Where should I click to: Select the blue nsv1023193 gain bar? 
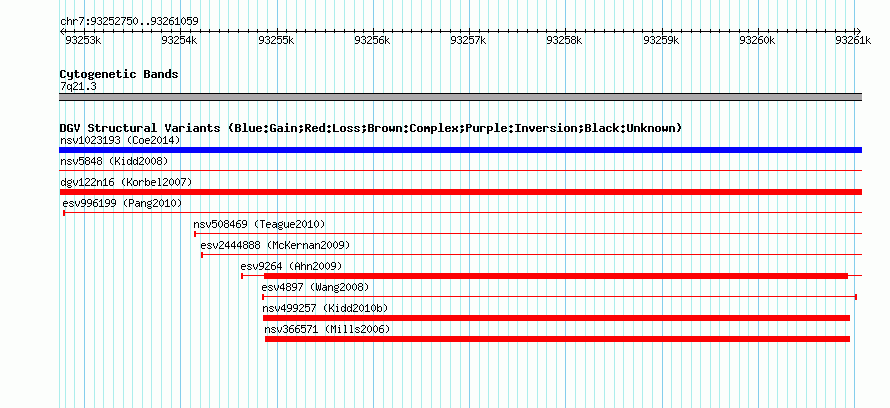(x=460, y=150)
